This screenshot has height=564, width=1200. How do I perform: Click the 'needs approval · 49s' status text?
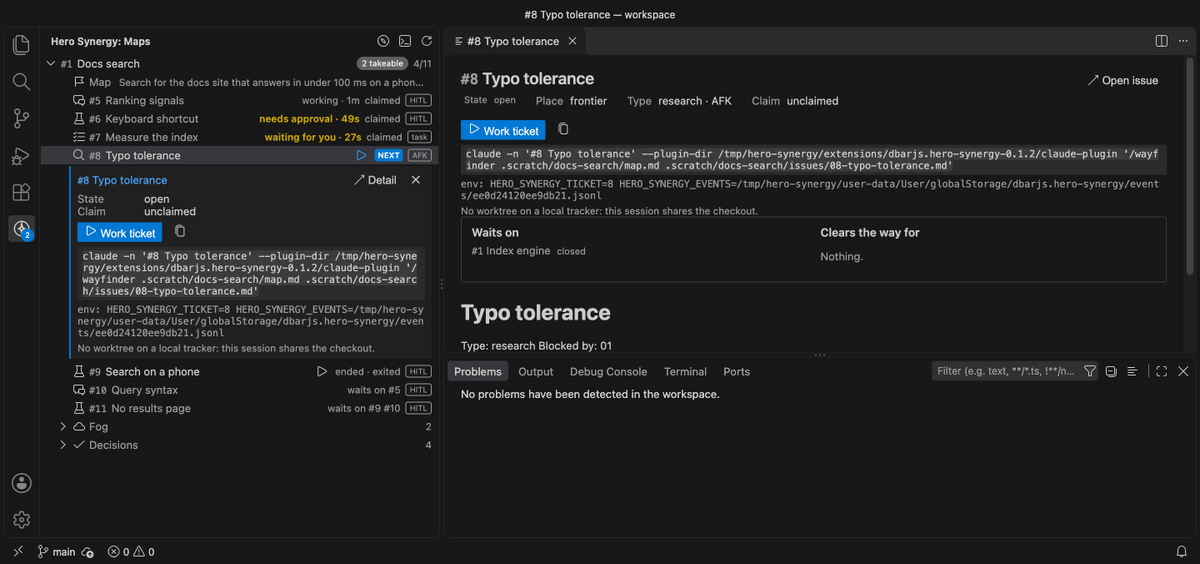[310, 119]
